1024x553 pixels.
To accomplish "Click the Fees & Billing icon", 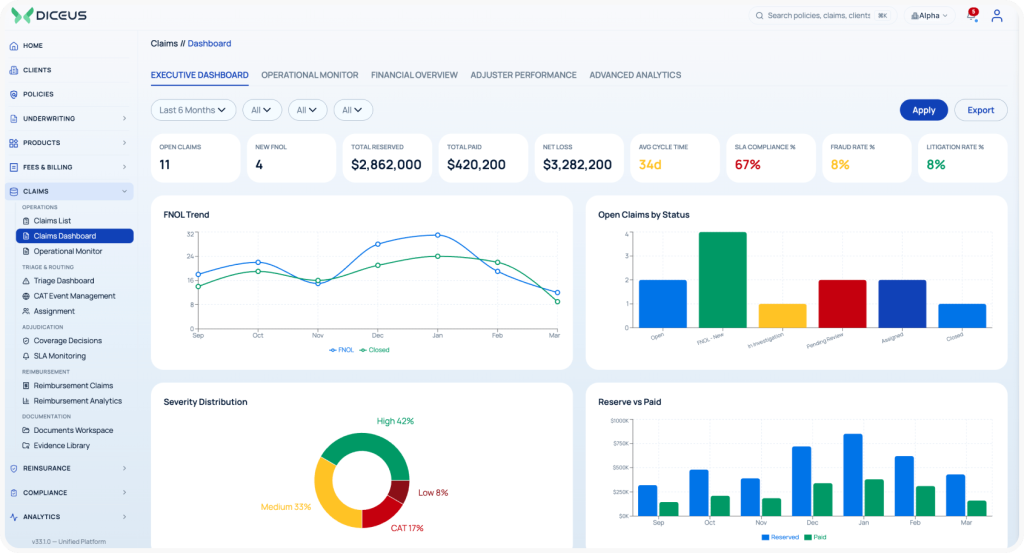I will coord(14,167).
